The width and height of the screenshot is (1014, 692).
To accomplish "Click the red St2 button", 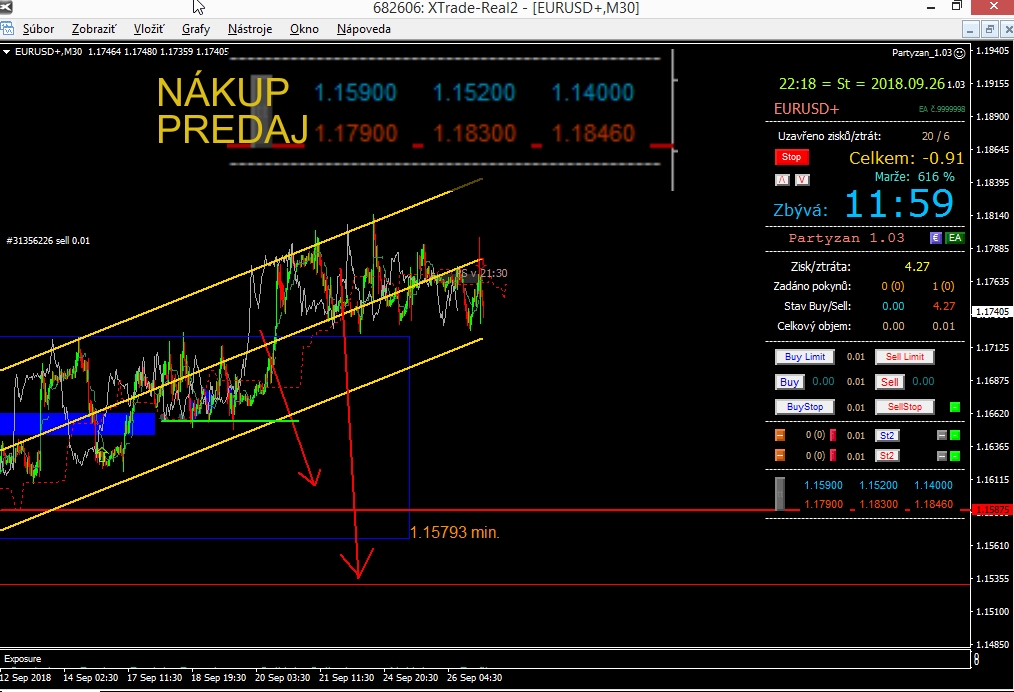I will [887, 455].
